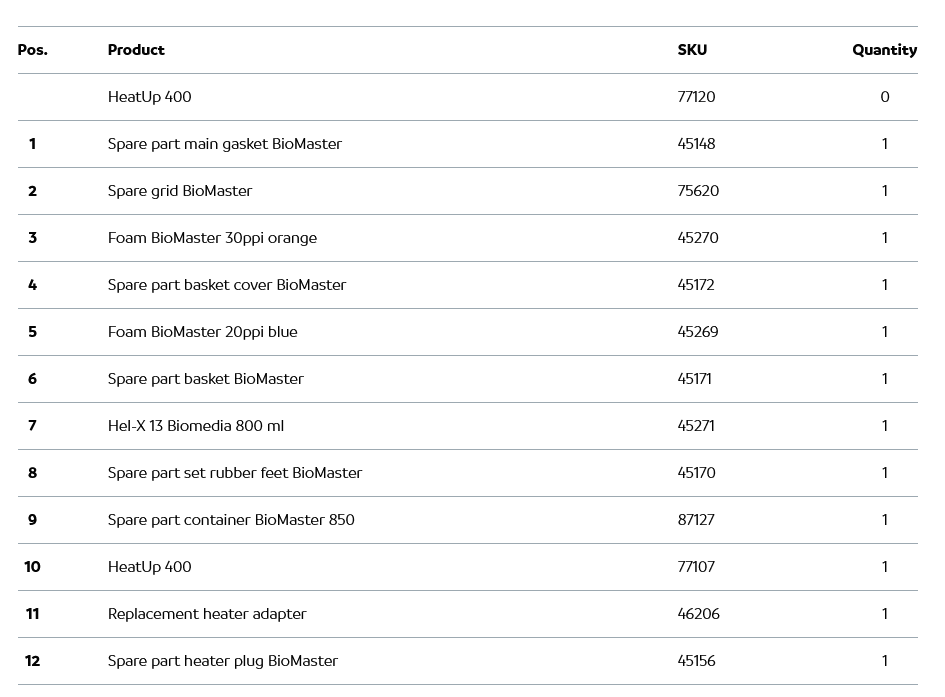The height and width of the screenshot is (697, 945).
Task: Select Foam BioMaster 20ppi blue
Action: coord(203,332)
